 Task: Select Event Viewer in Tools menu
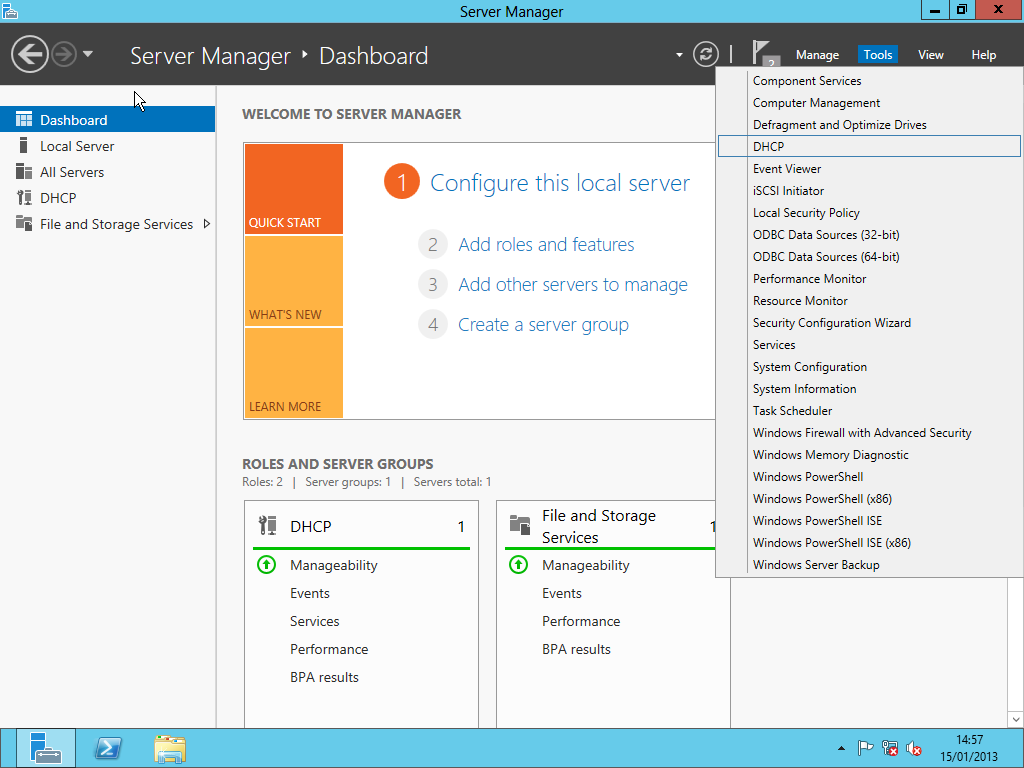click(787, 169)
